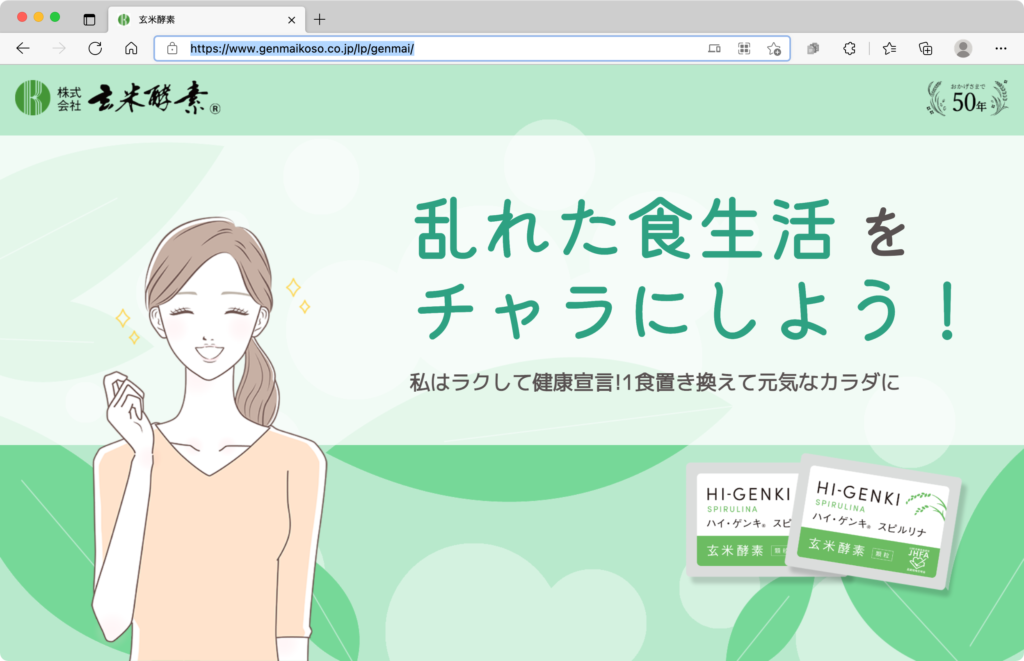Go to the browser home page

131,48
